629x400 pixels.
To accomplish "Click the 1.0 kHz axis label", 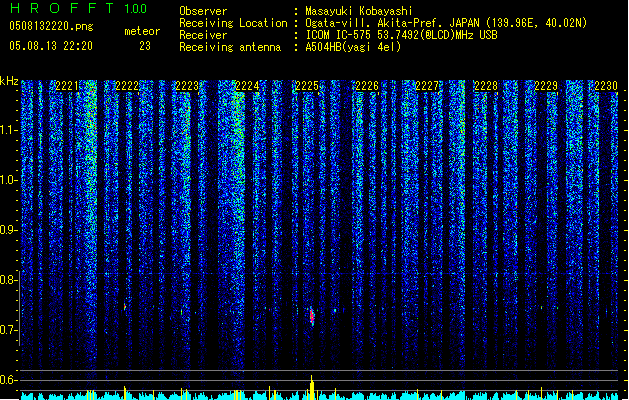I will tap(8, 180).
